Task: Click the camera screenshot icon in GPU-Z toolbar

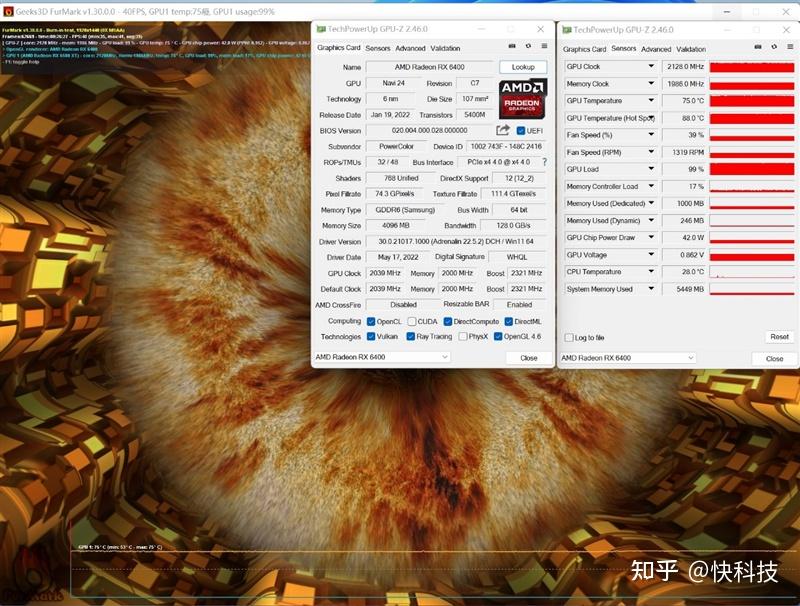Action: click(512, 48)
